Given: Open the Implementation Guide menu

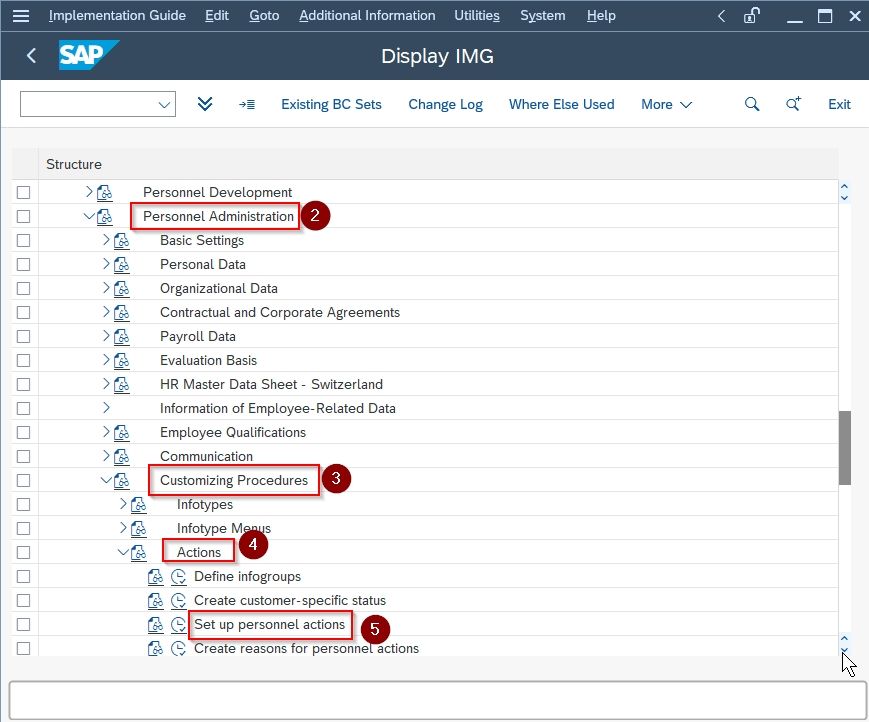Looking at the screenshot, I should tap(117, 16).
